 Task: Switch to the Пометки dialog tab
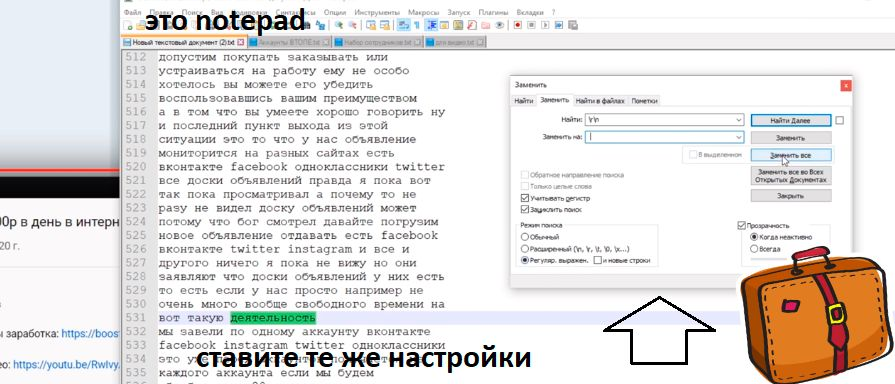644,100
